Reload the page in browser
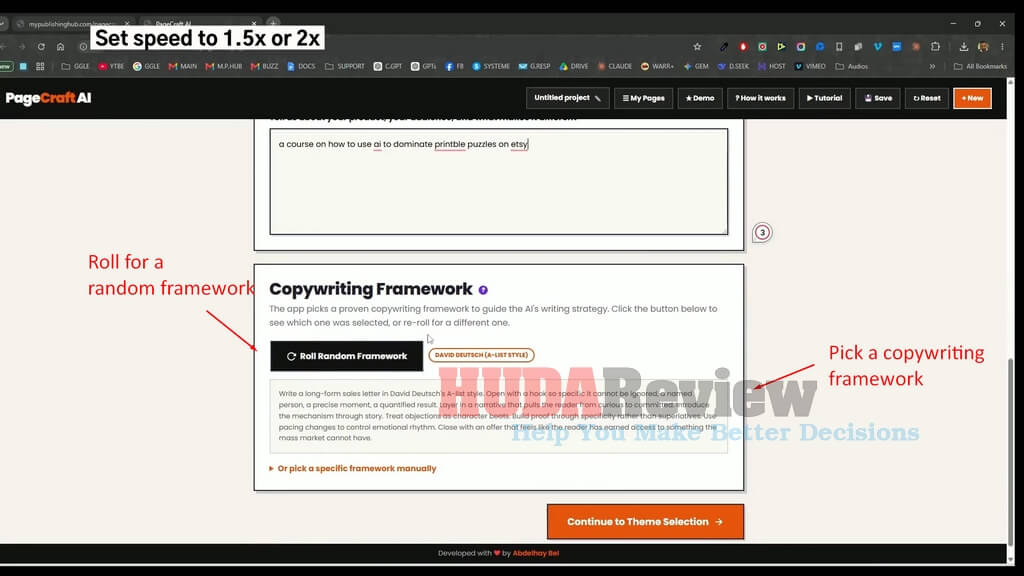The image size is (1024, 576). (41, 47)
